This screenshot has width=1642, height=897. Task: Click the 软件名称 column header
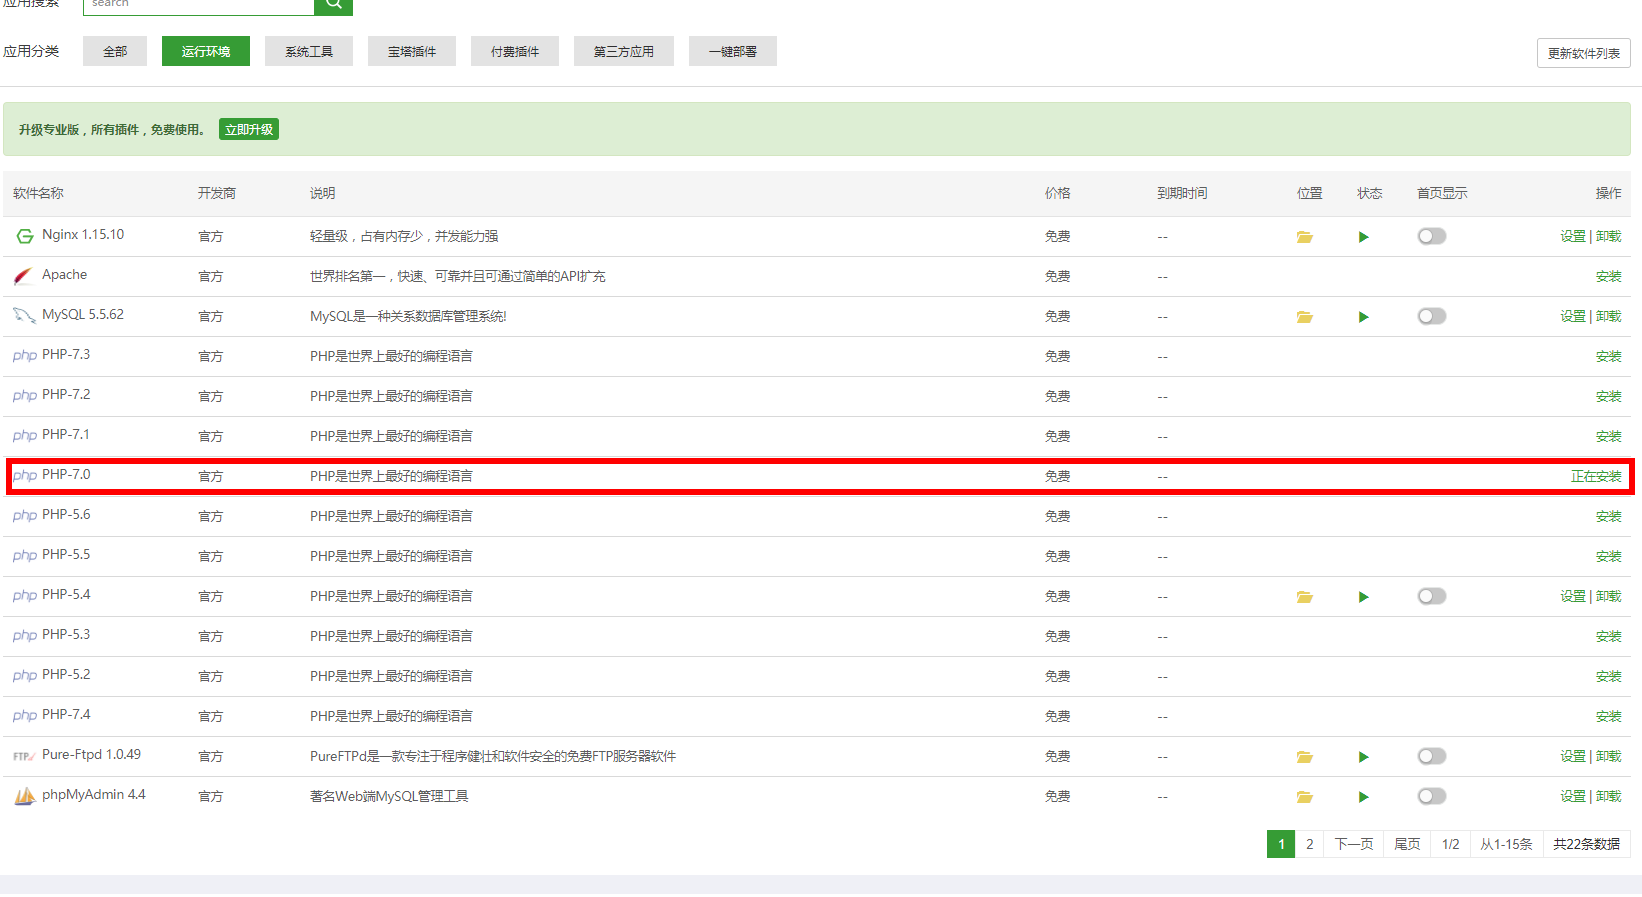[x=38, y=193]
